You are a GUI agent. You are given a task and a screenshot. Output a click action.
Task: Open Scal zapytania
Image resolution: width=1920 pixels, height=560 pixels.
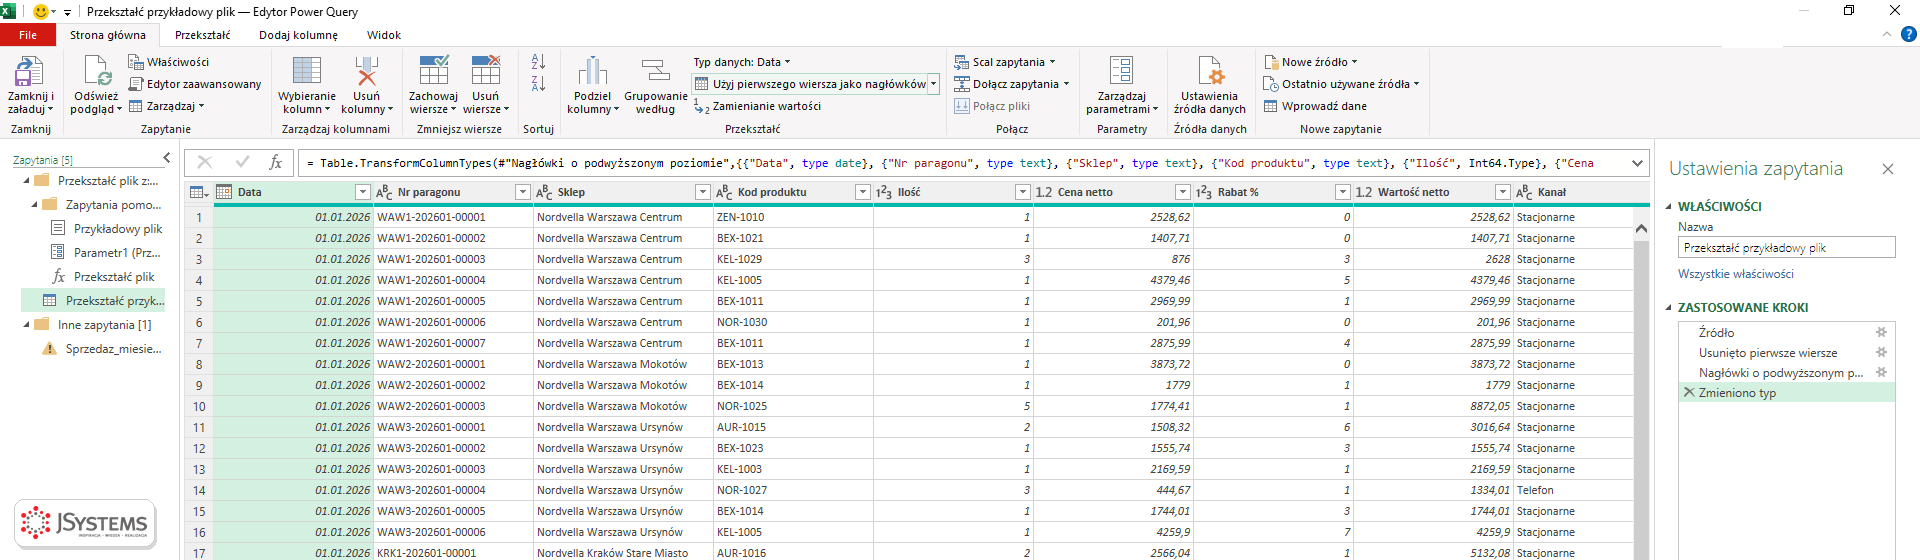click(x=1005, y=62)
